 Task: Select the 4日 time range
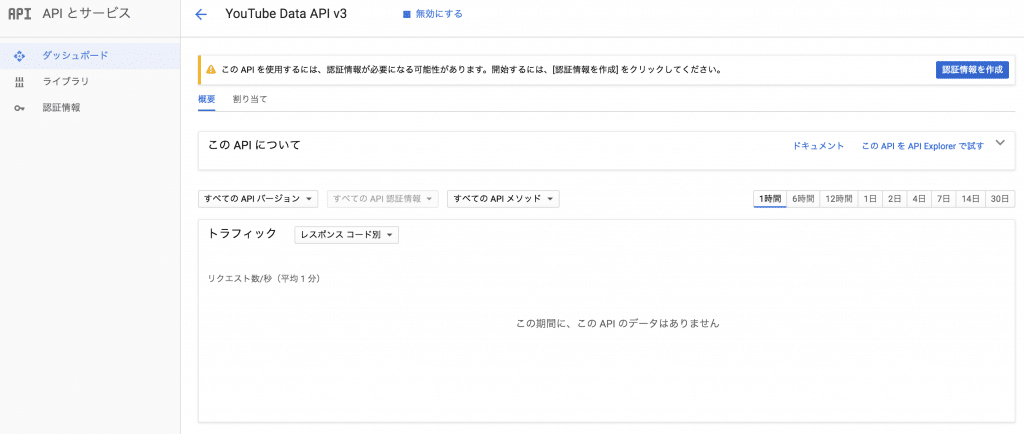[919, 199]
